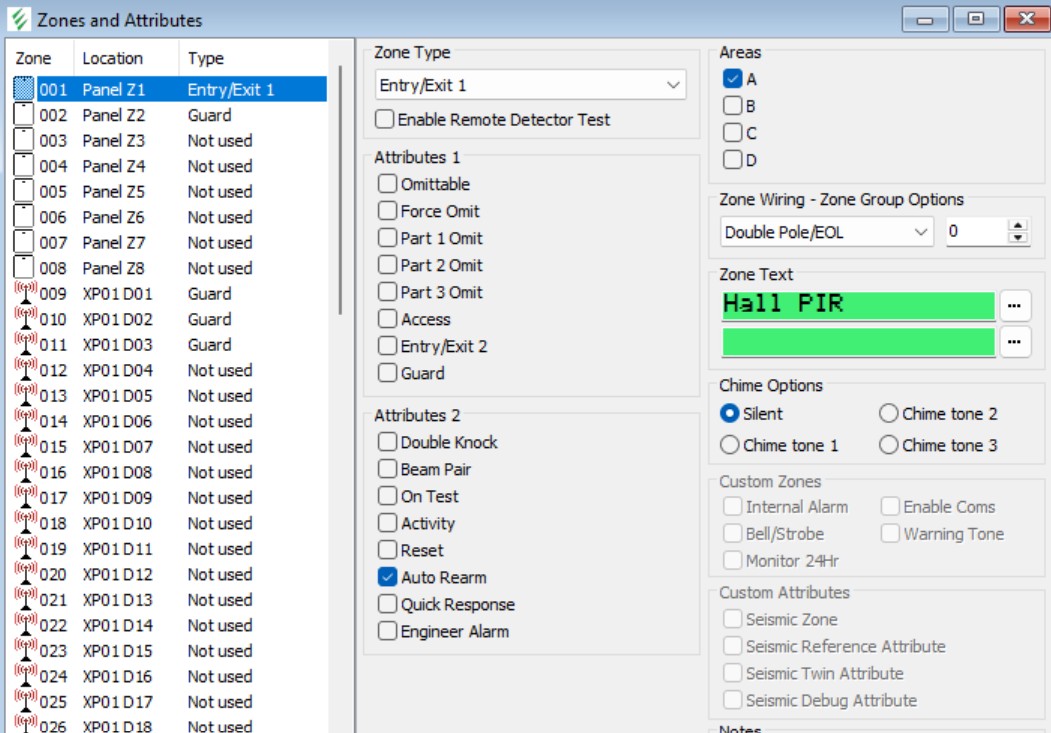Click the app logo in the title bar
Viewport: 1051px width, 733px height.
(18, 20)
